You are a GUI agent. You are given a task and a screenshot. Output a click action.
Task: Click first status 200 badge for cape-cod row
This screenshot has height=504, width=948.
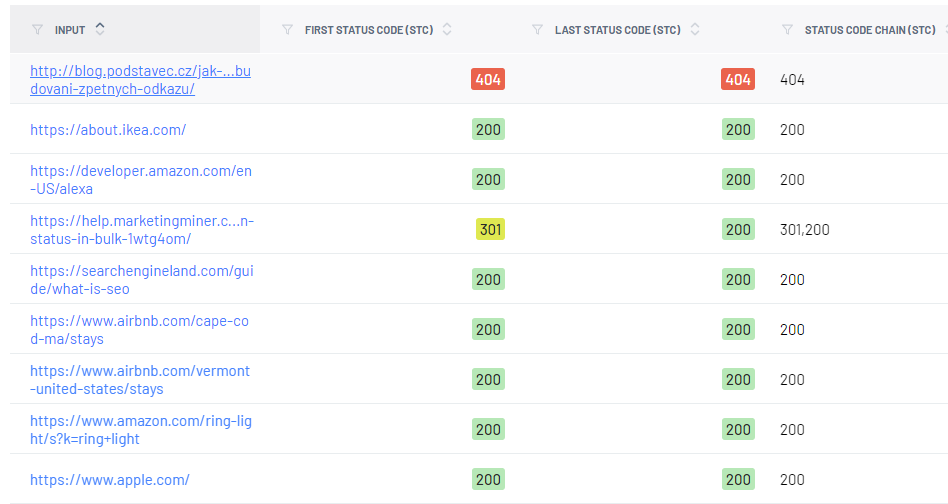point(489,329)
